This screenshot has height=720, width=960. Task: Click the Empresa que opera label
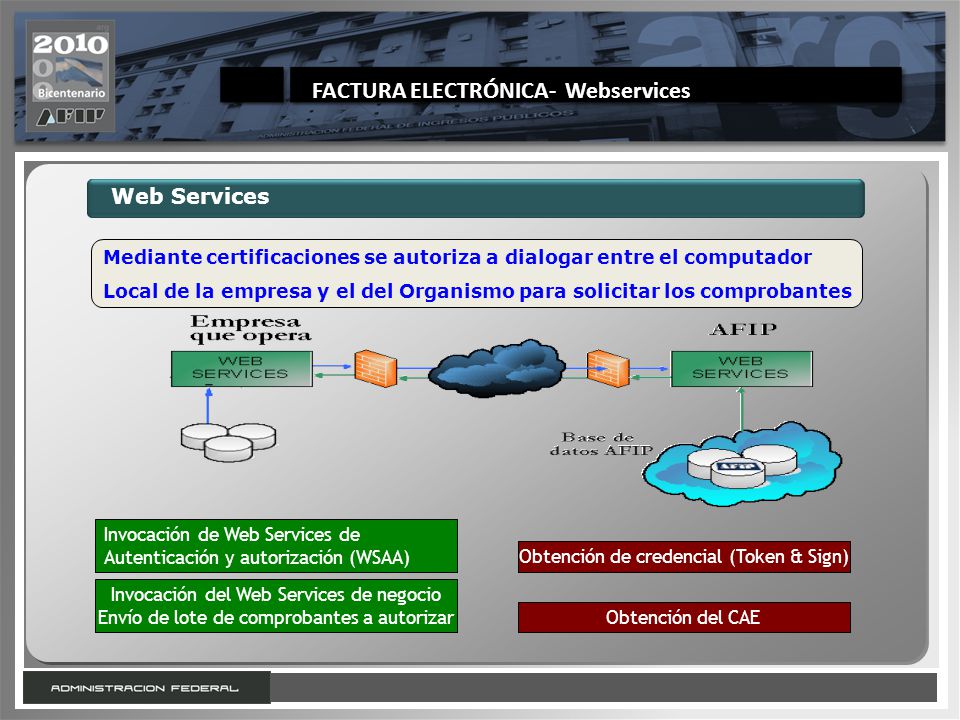[x=250, y=329]
